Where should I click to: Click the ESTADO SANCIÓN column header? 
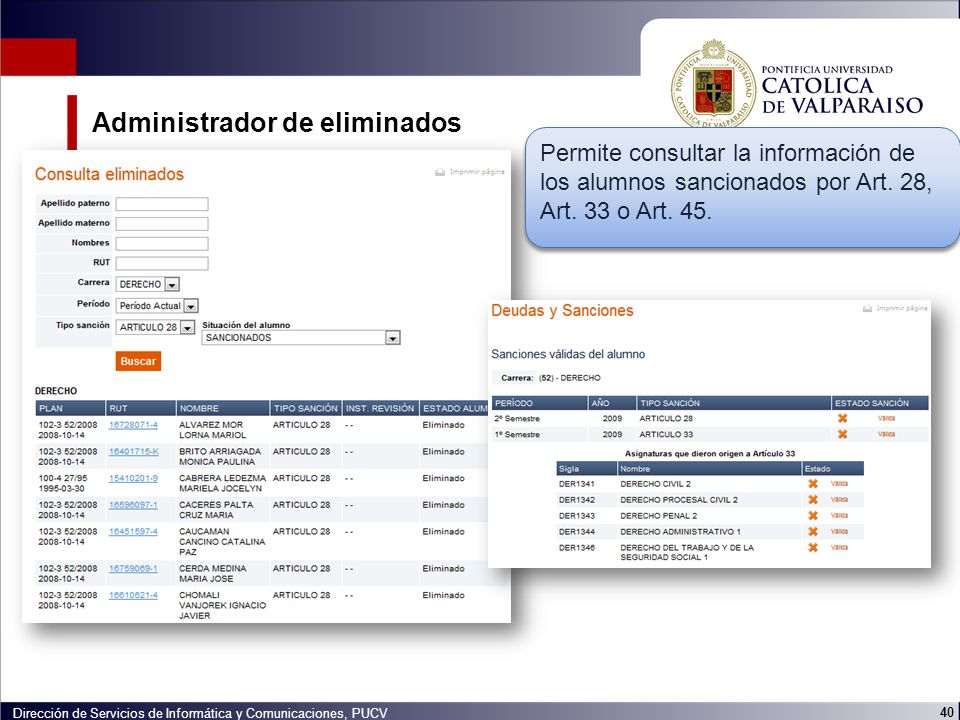pos(880,403)
